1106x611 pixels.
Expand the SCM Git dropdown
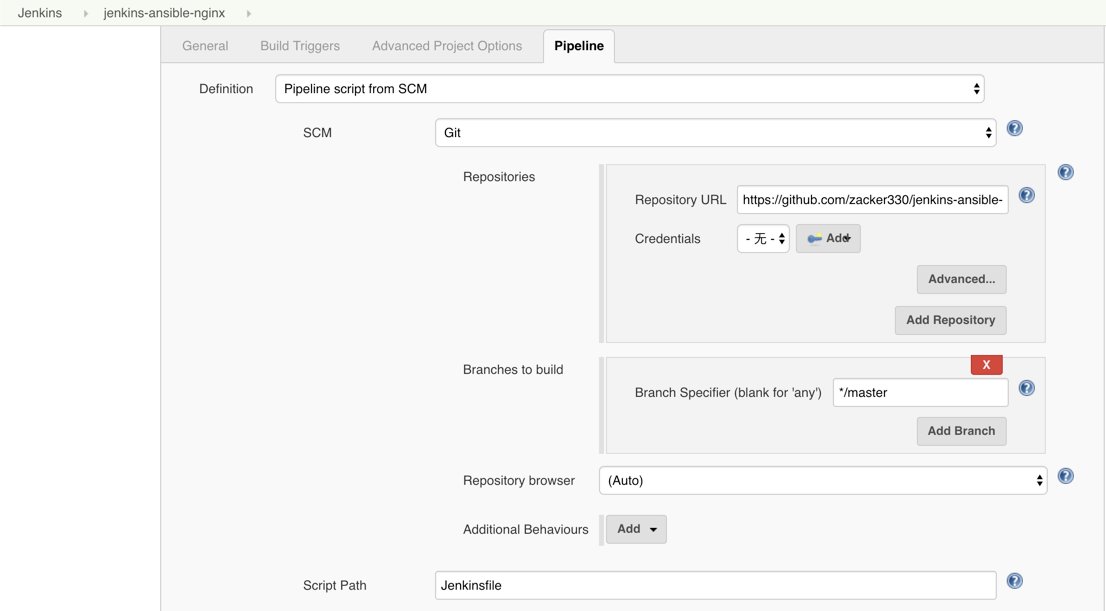pyautogui.click(x=715, y=133)
